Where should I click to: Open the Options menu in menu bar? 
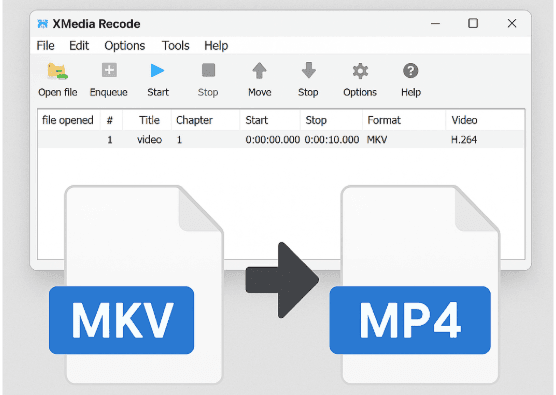pos(124,46)
